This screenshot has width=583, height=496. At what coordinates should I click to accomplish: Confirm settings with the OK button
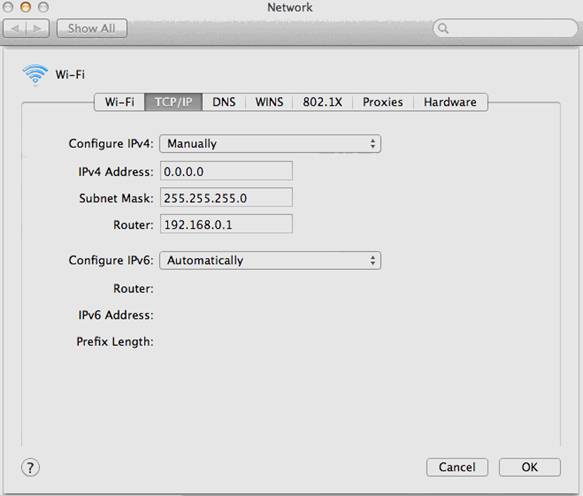(529, 467)
